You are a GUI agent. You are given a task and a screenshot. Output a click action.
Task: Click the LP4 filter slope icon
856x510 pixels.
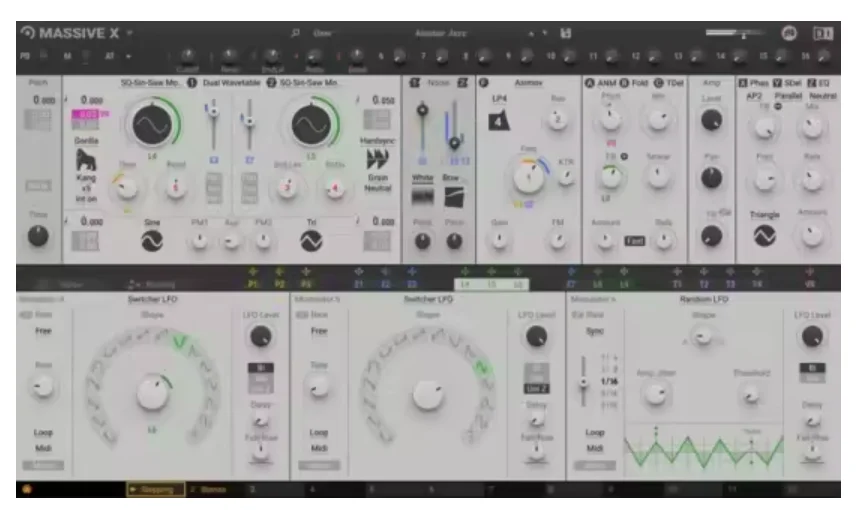click(499, 121)
